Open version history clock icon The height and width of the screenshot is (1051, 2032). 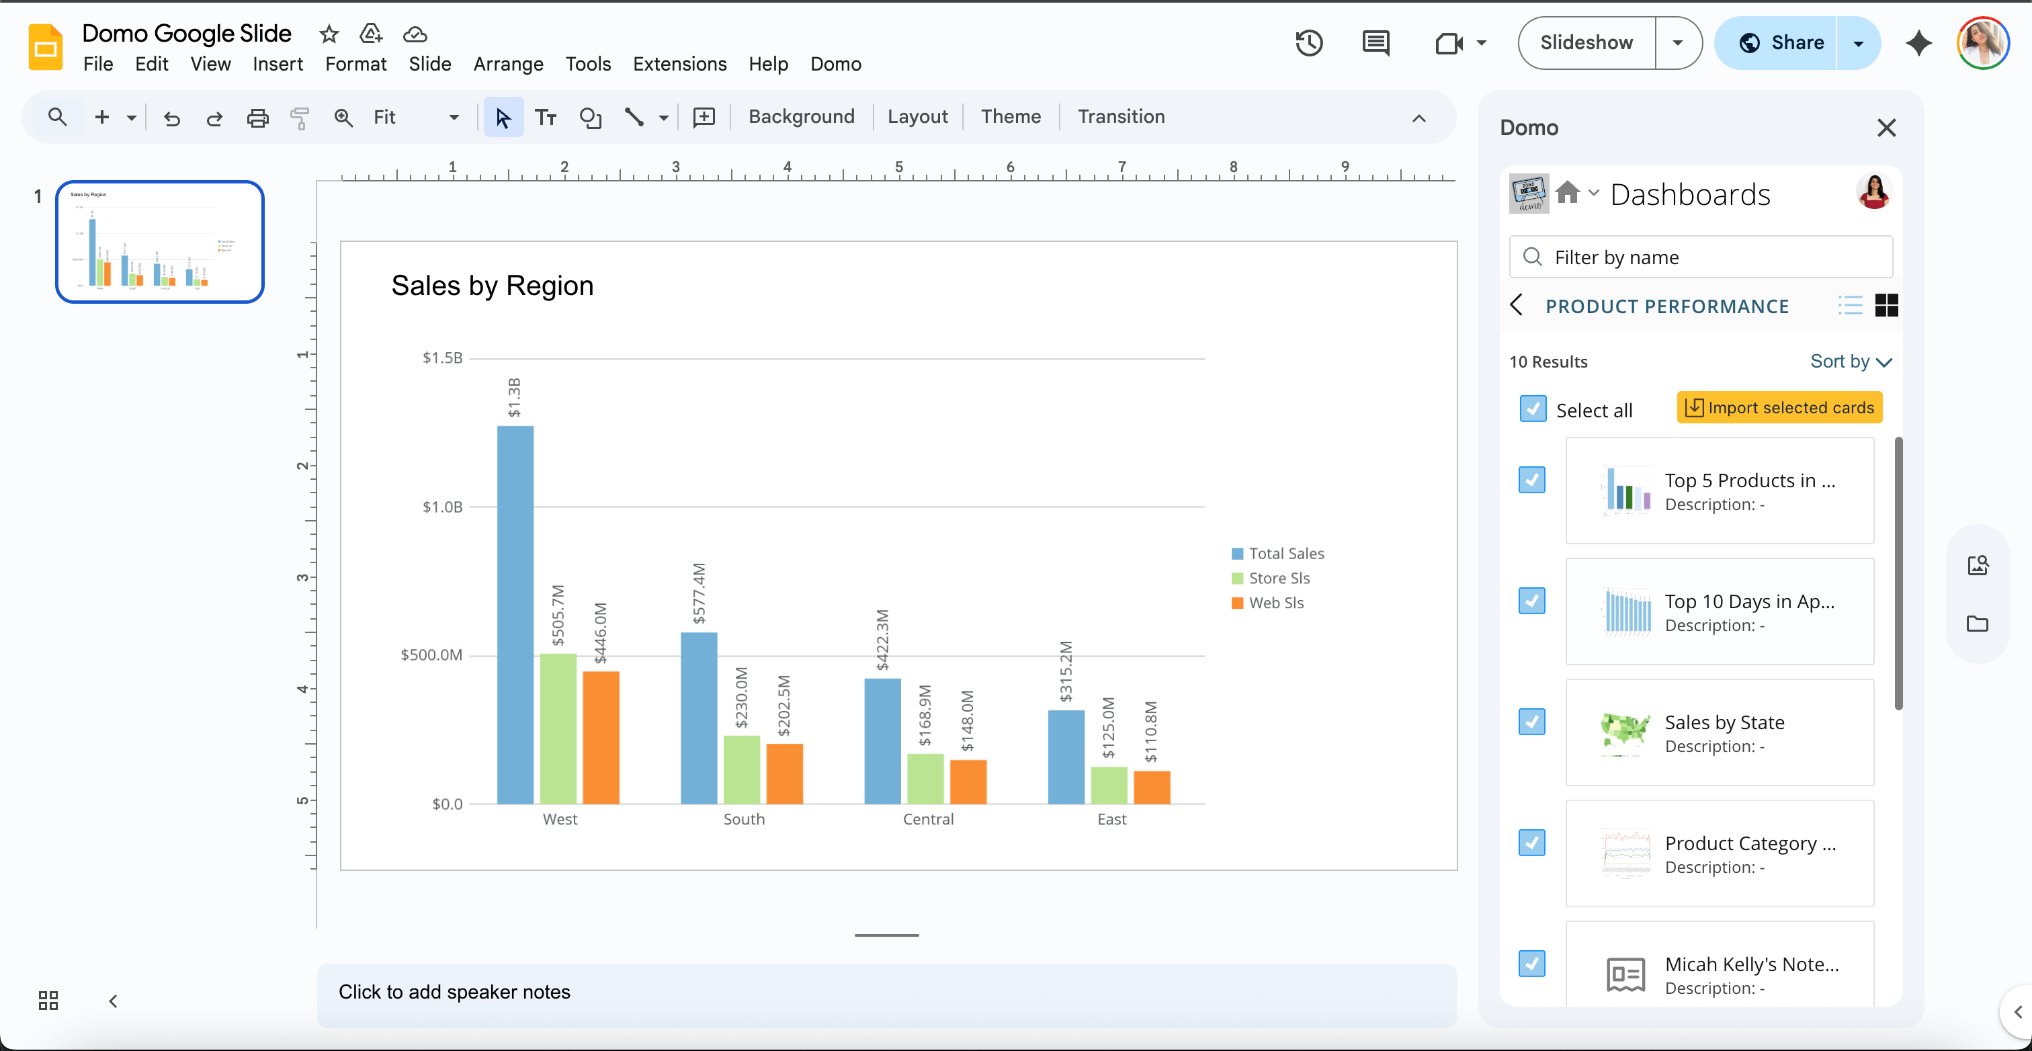(1309, 43)
